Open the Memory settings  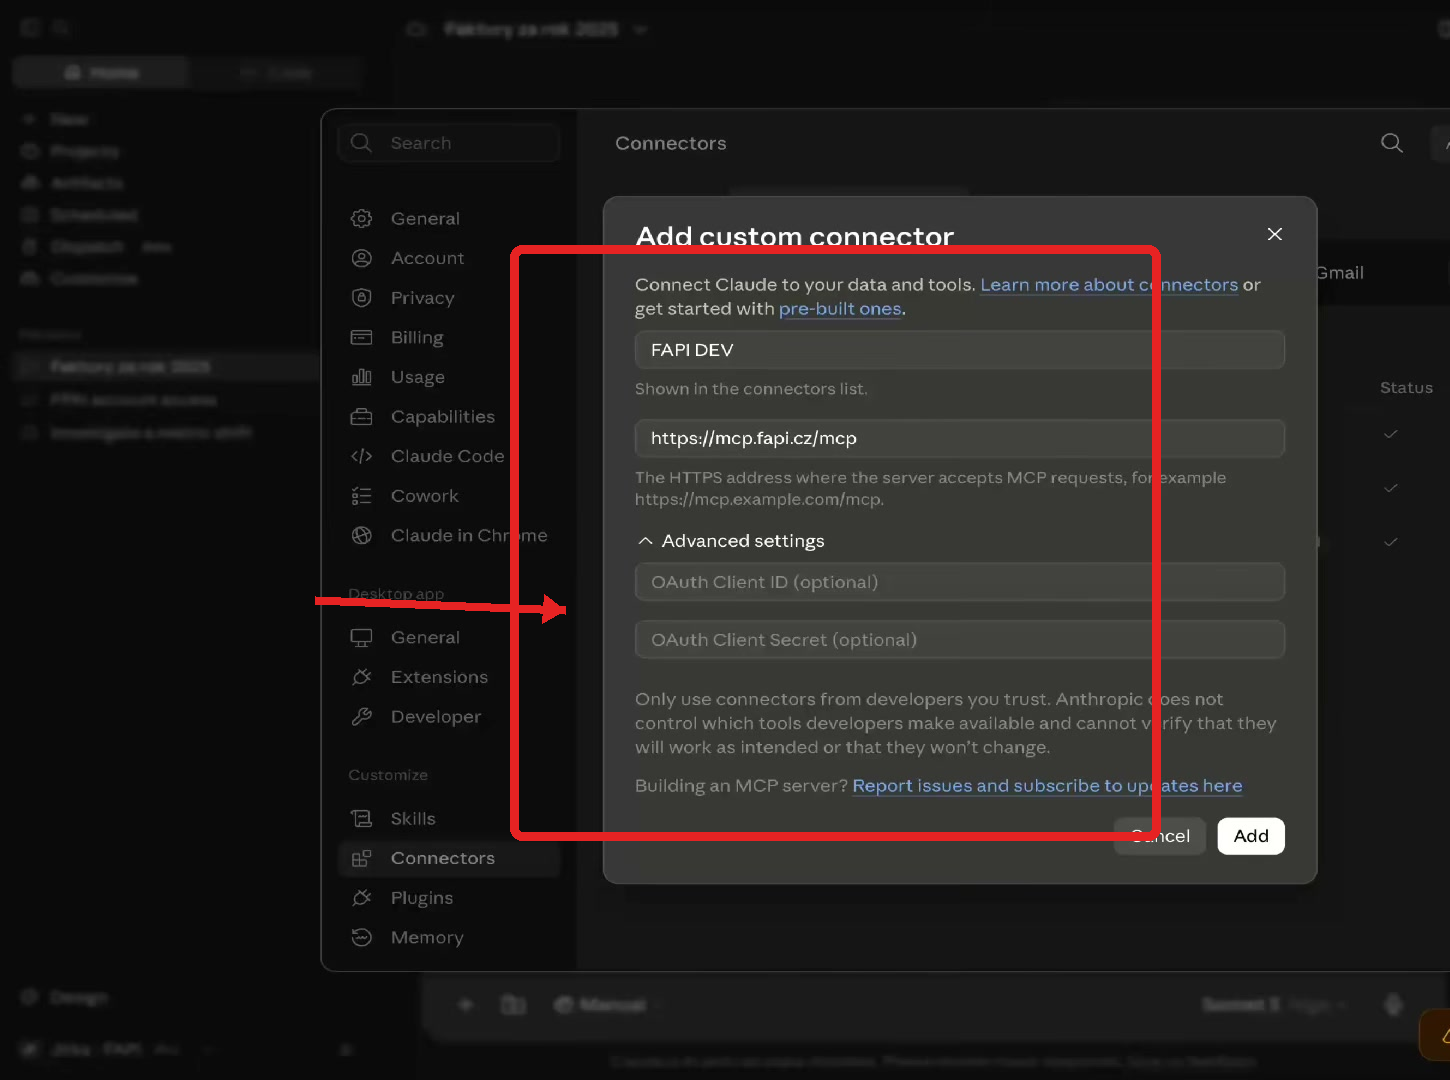(427, 938)
